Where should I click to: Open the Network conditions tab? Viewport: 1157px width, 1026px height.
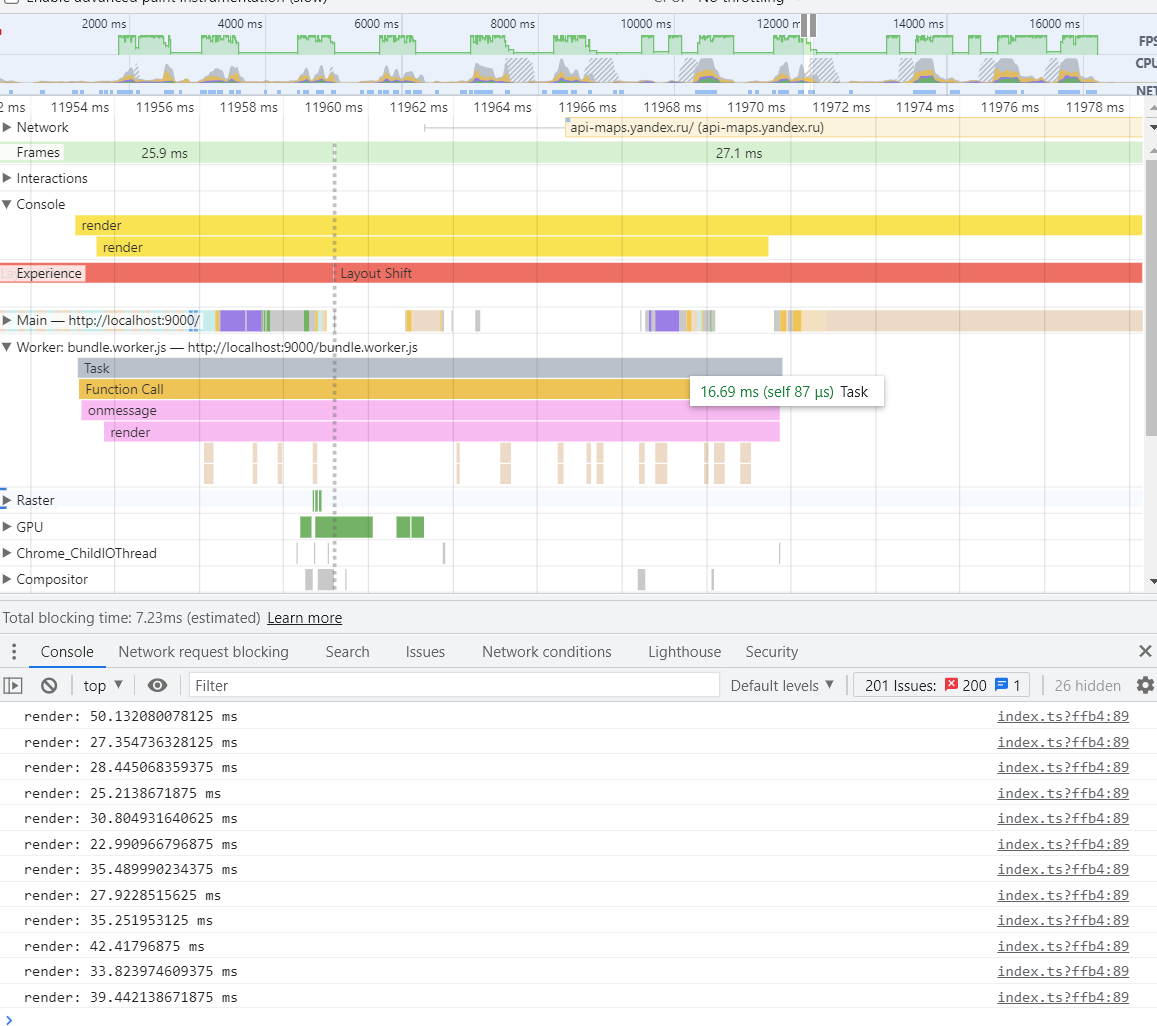coord(547,652)
